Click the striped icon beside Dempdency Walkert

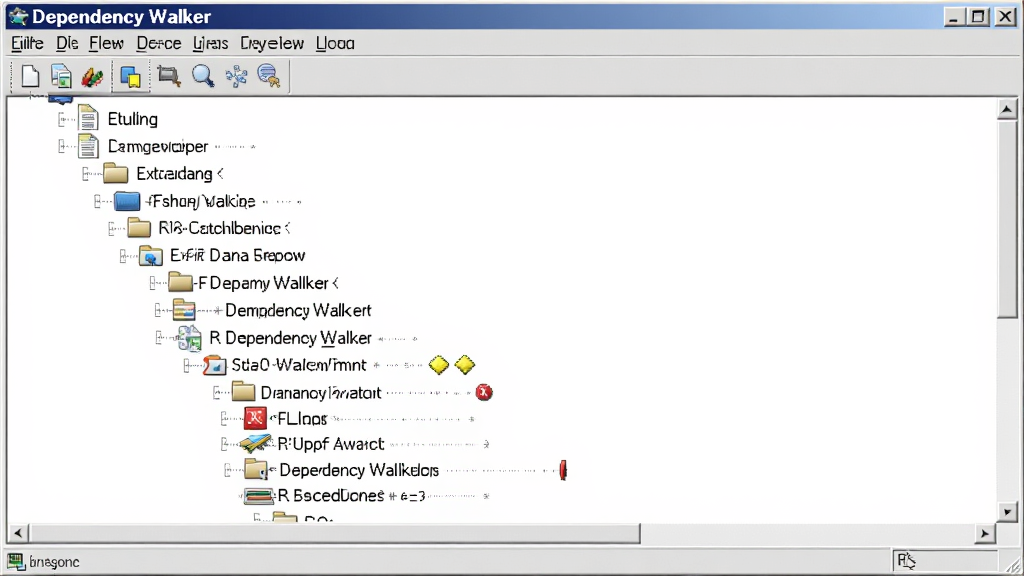(184, 310)
